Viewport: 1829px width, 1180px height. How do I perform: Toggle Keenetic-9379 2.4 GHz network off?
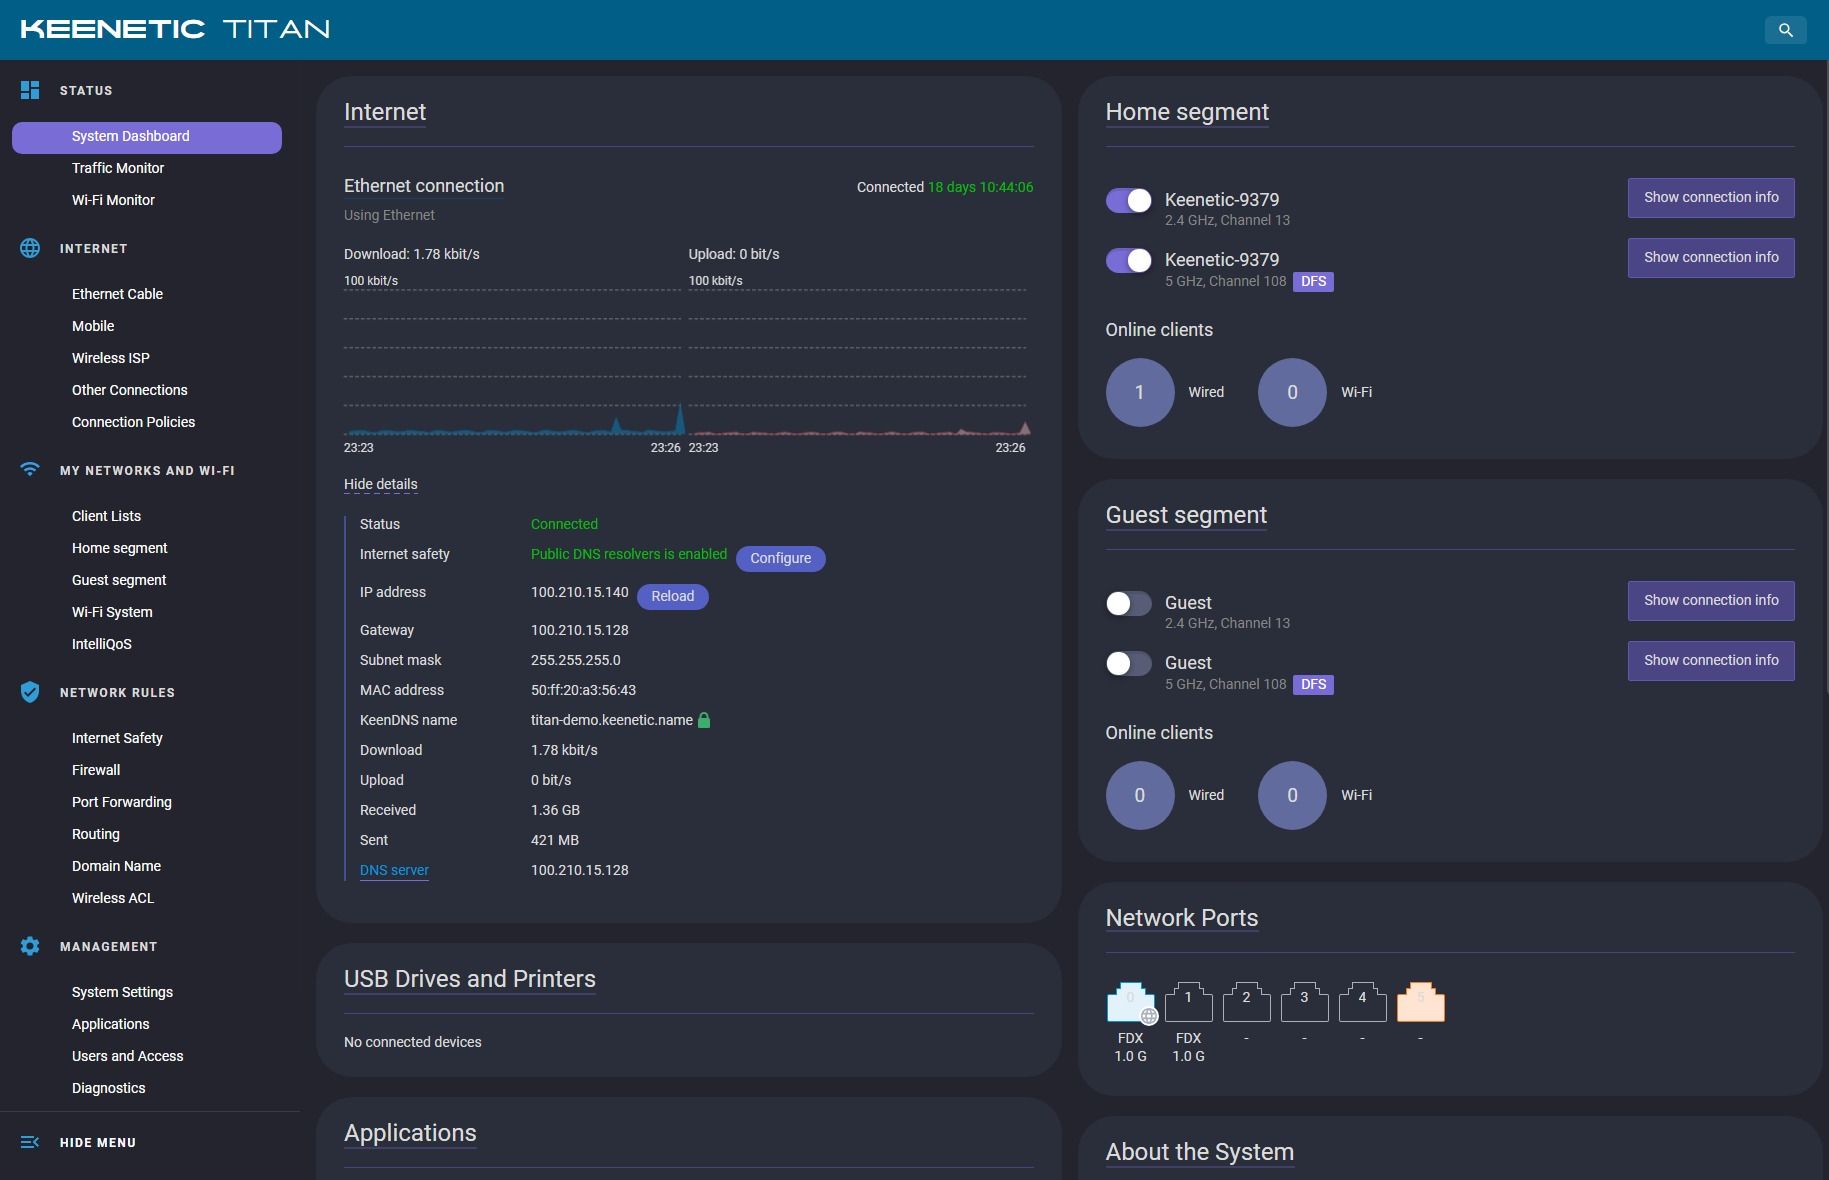point(1128,200)
